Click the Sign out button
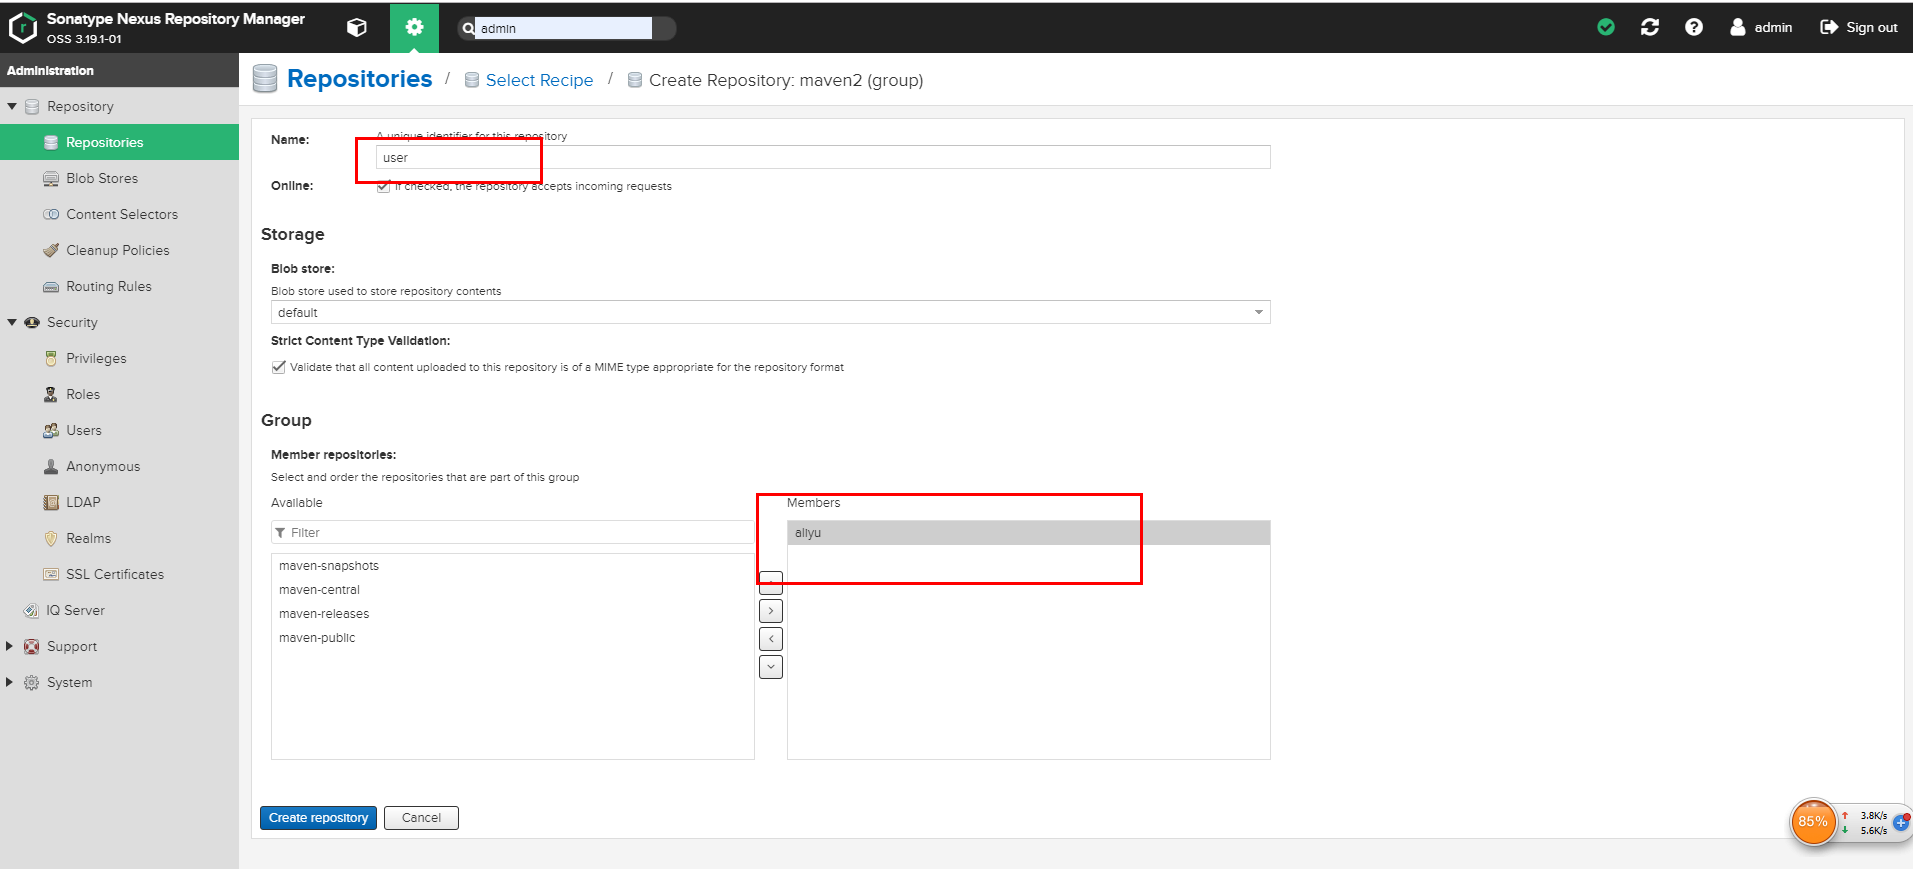The image size is (1913, 869). pyautogui.click(x=1859, y=27)
